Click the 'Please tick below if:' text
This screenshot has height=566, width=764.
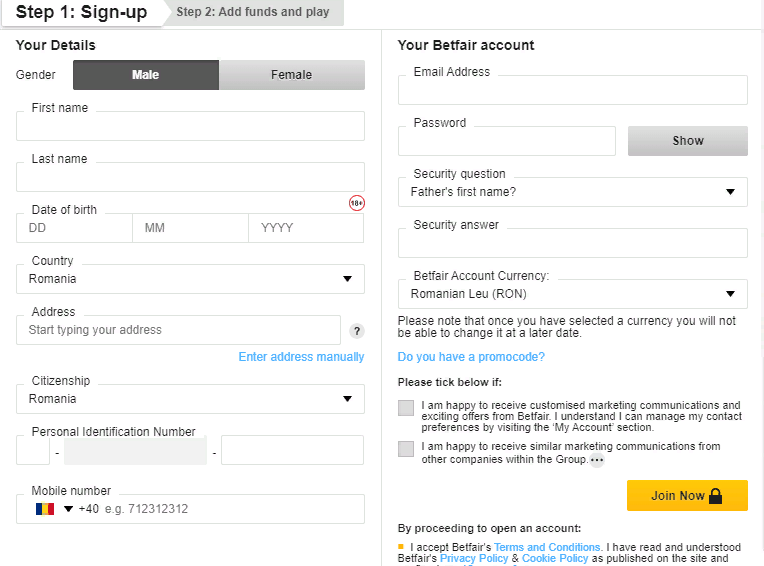pyautogui.click(x=449, y=382)
